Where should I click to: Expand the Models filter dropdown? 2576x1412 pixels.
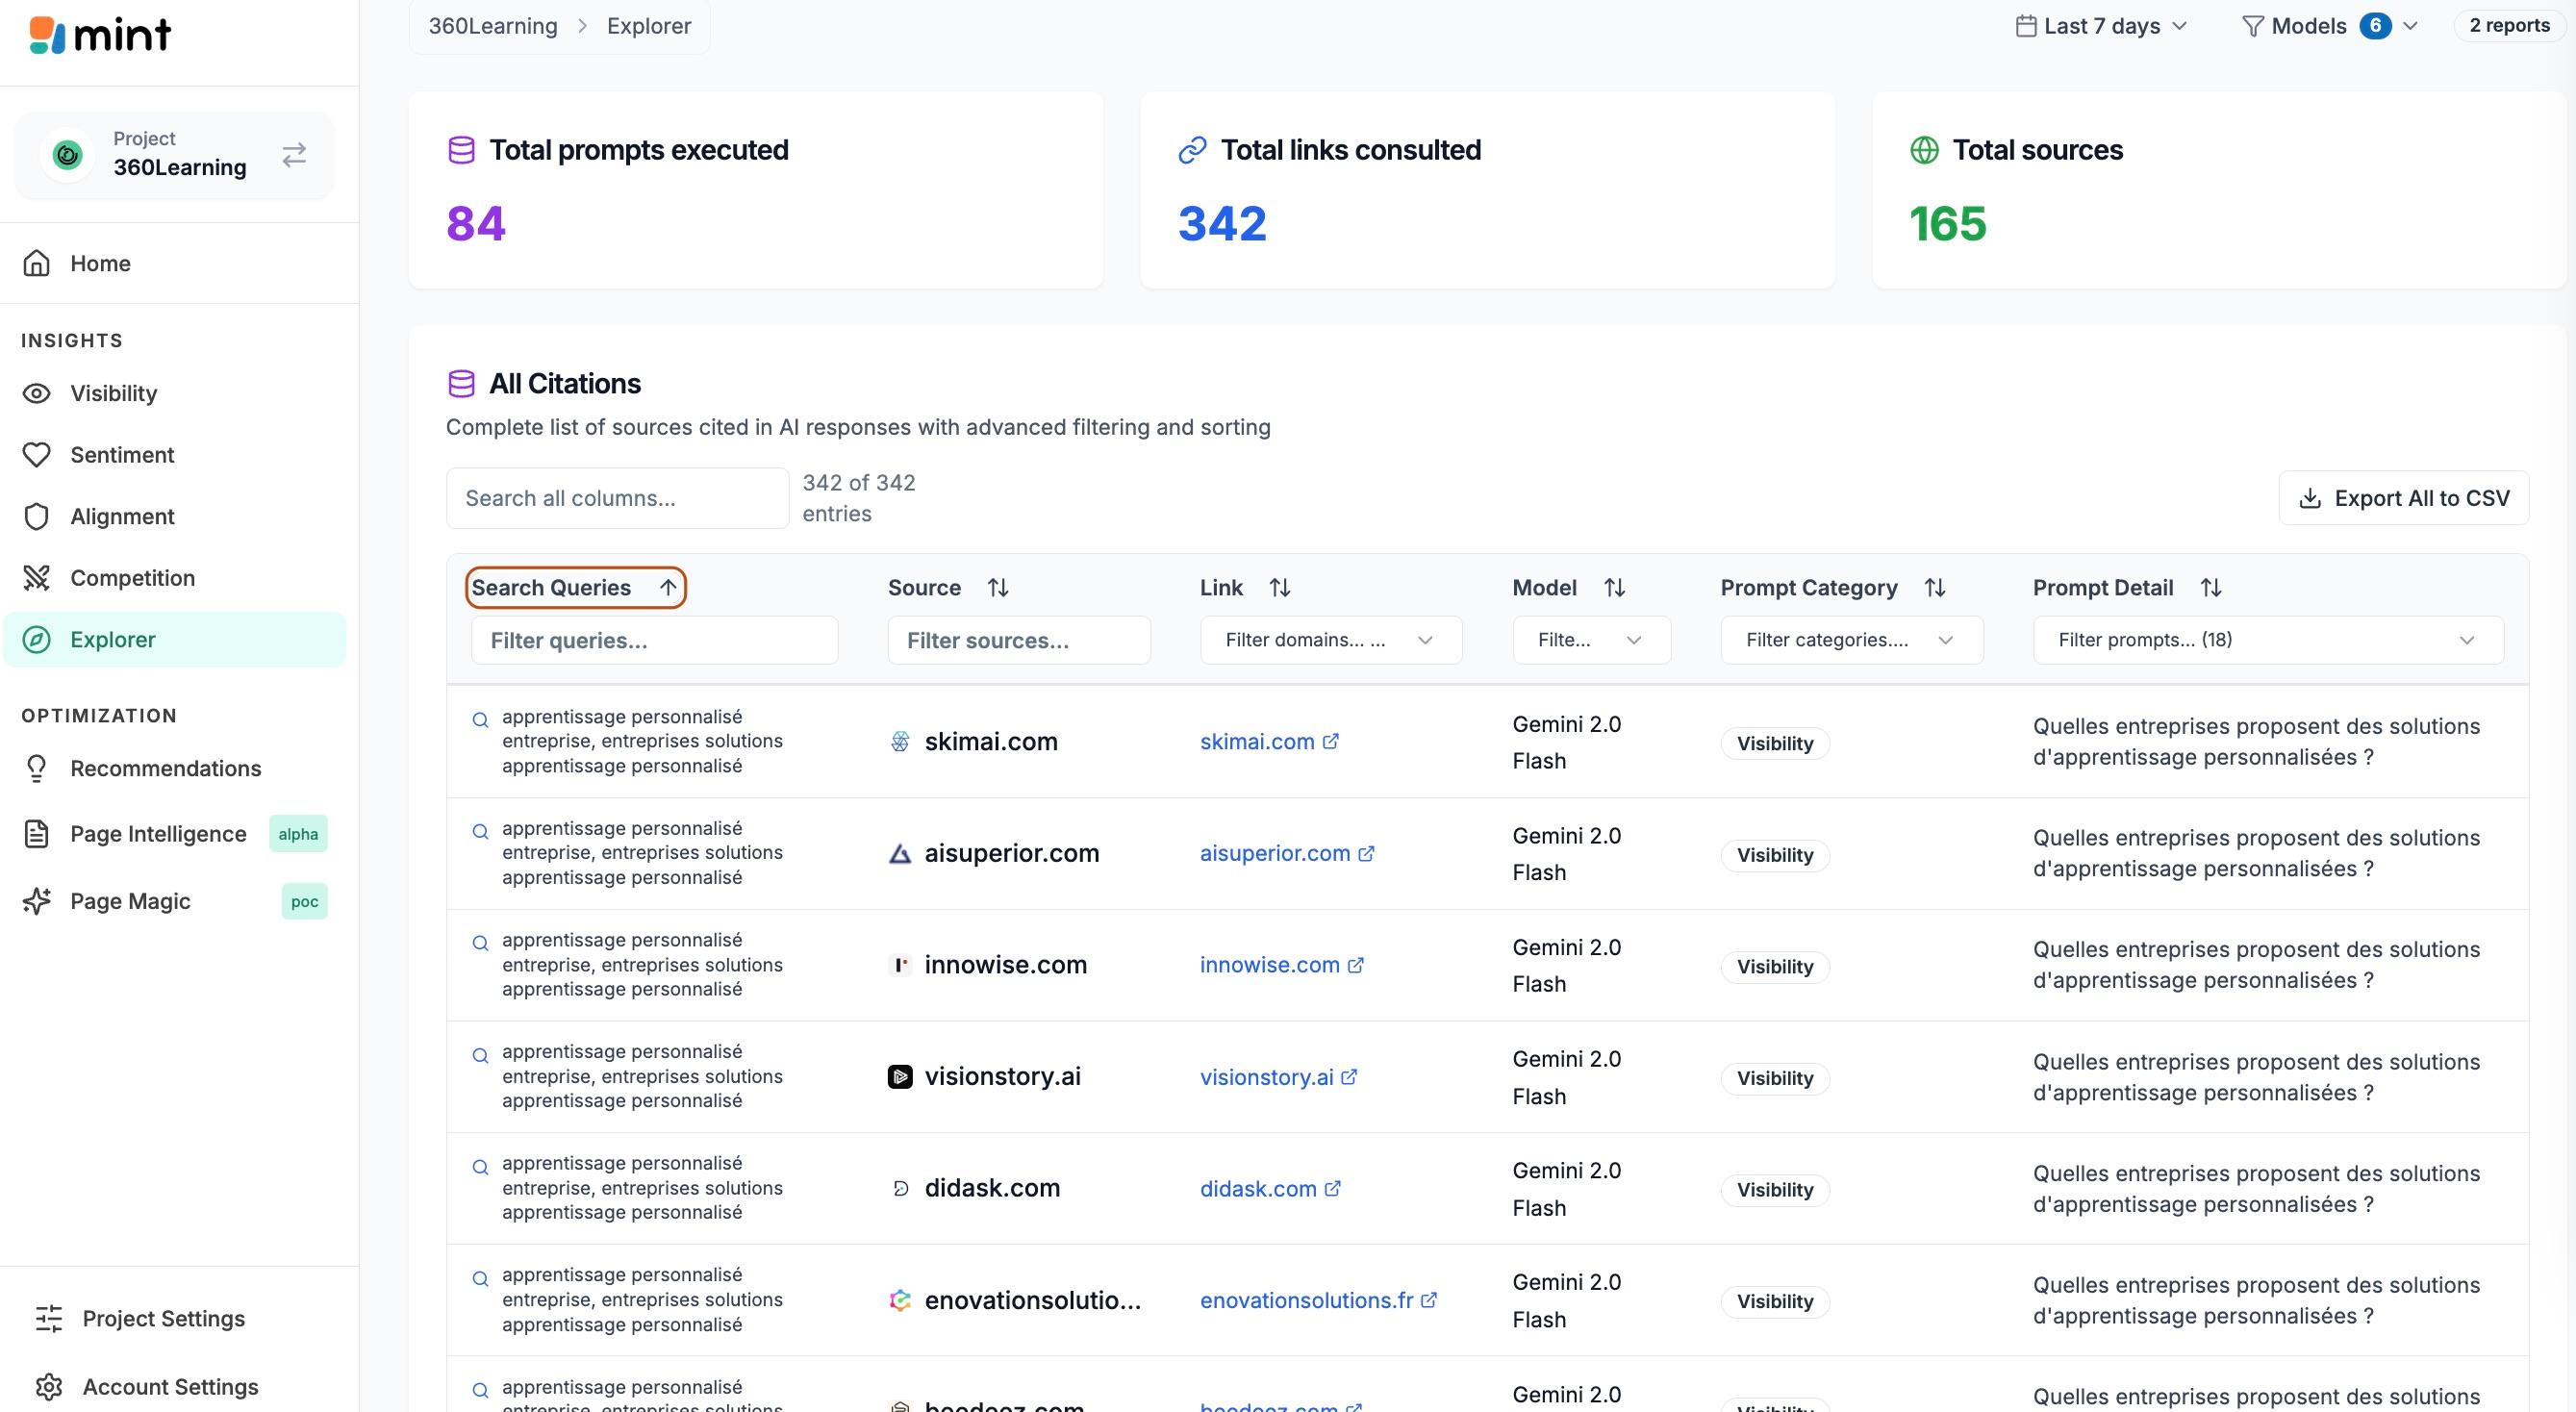[2331, 26]
